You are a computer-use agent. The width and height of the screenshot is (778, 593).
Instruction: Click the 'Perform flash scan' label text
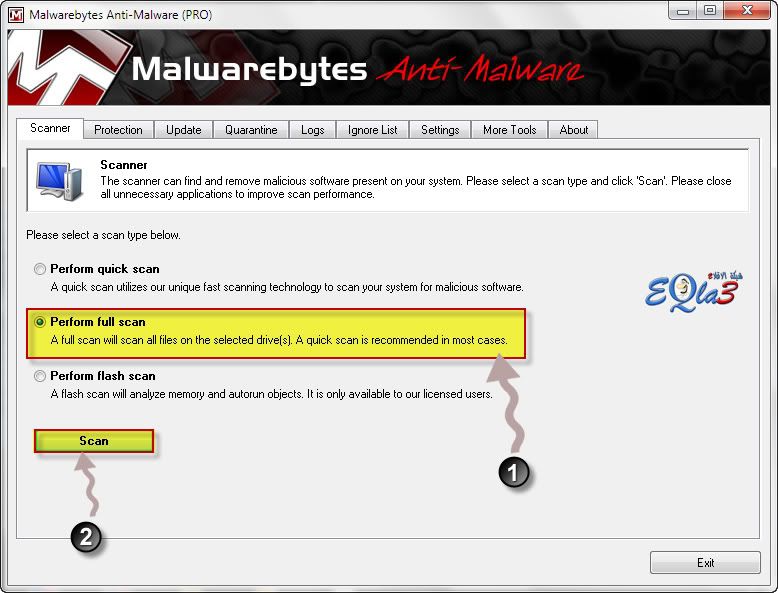[103, 376]
